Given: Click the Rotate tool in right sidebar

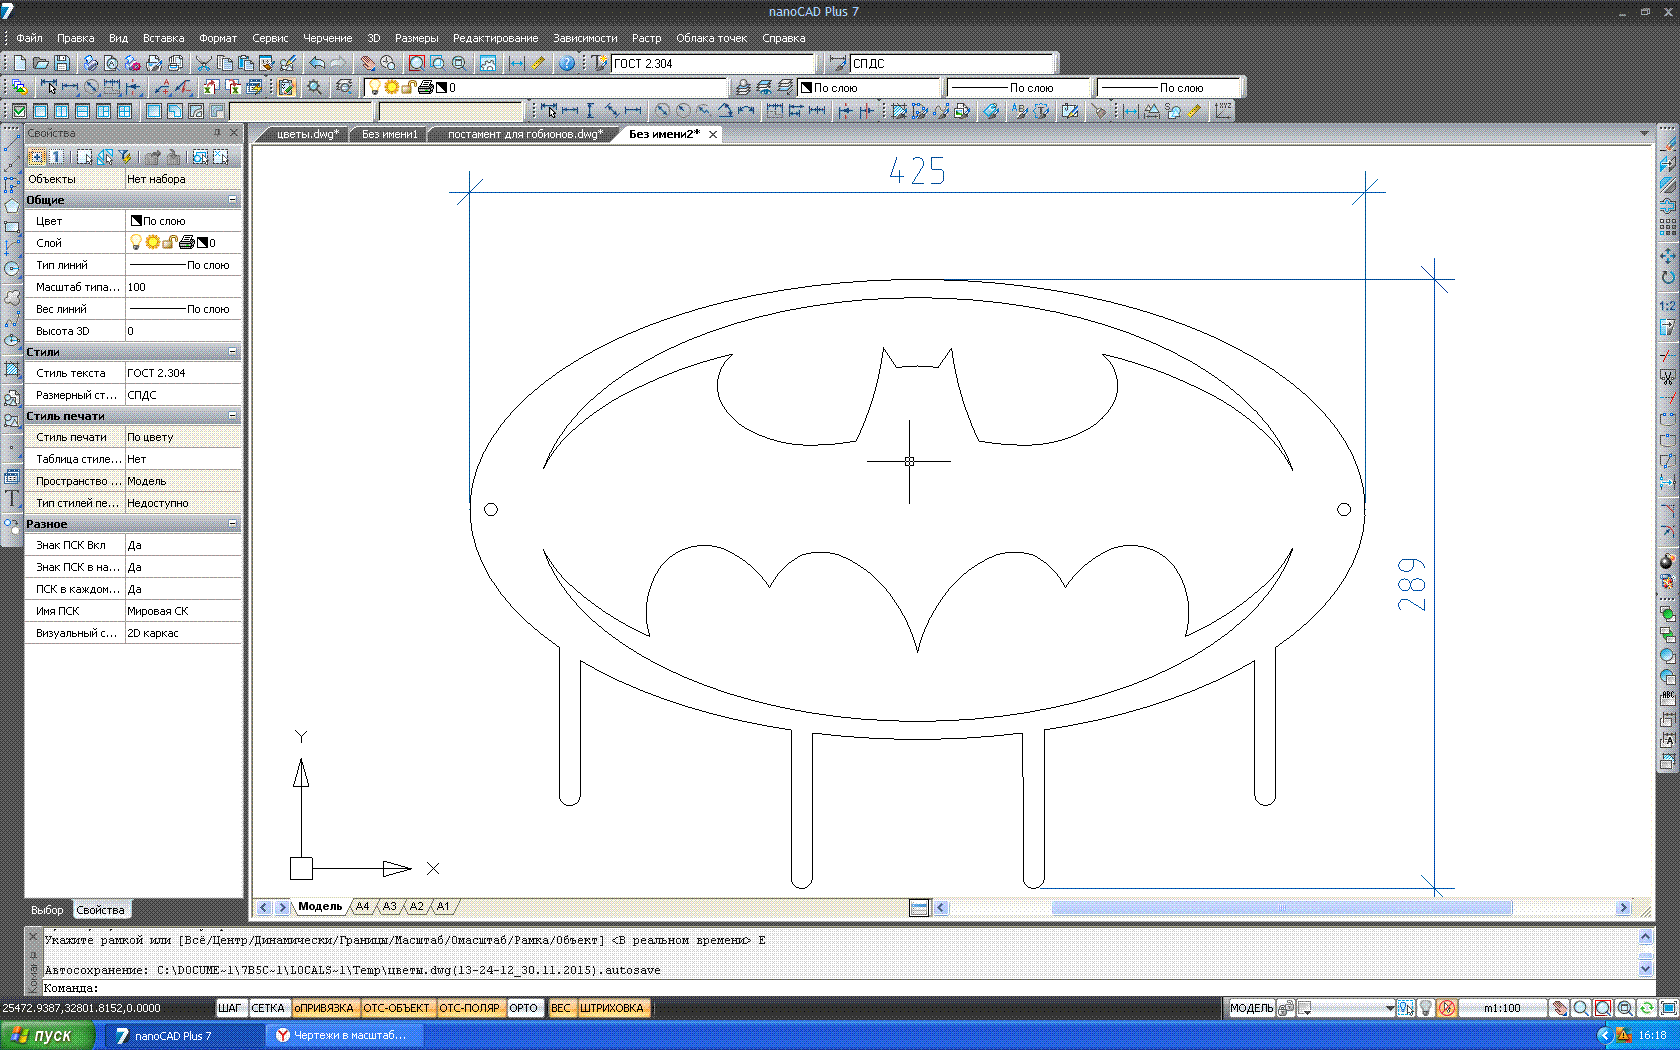Looking at the screenshot, I should (x=1667, y=278).
